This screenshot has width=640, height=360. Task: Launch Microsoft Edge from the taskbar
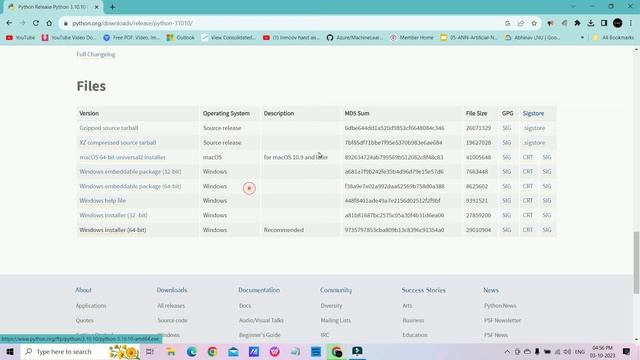pos(191,351)
